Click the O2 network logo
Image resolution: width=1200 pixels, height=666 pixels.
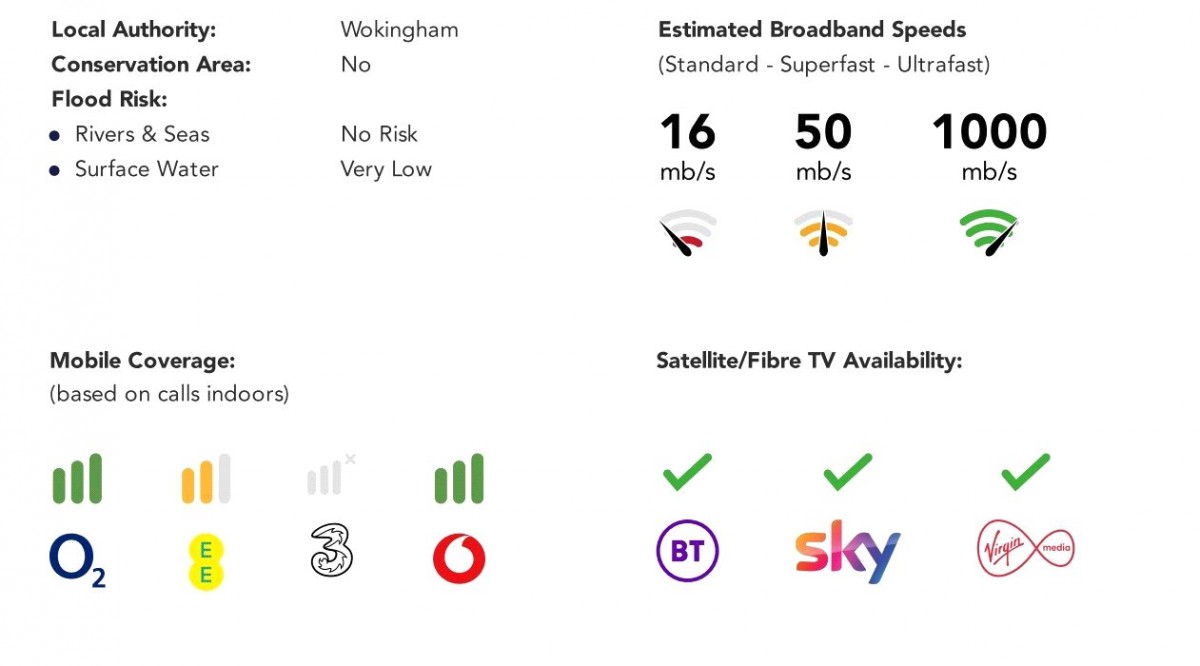(77, 560)
